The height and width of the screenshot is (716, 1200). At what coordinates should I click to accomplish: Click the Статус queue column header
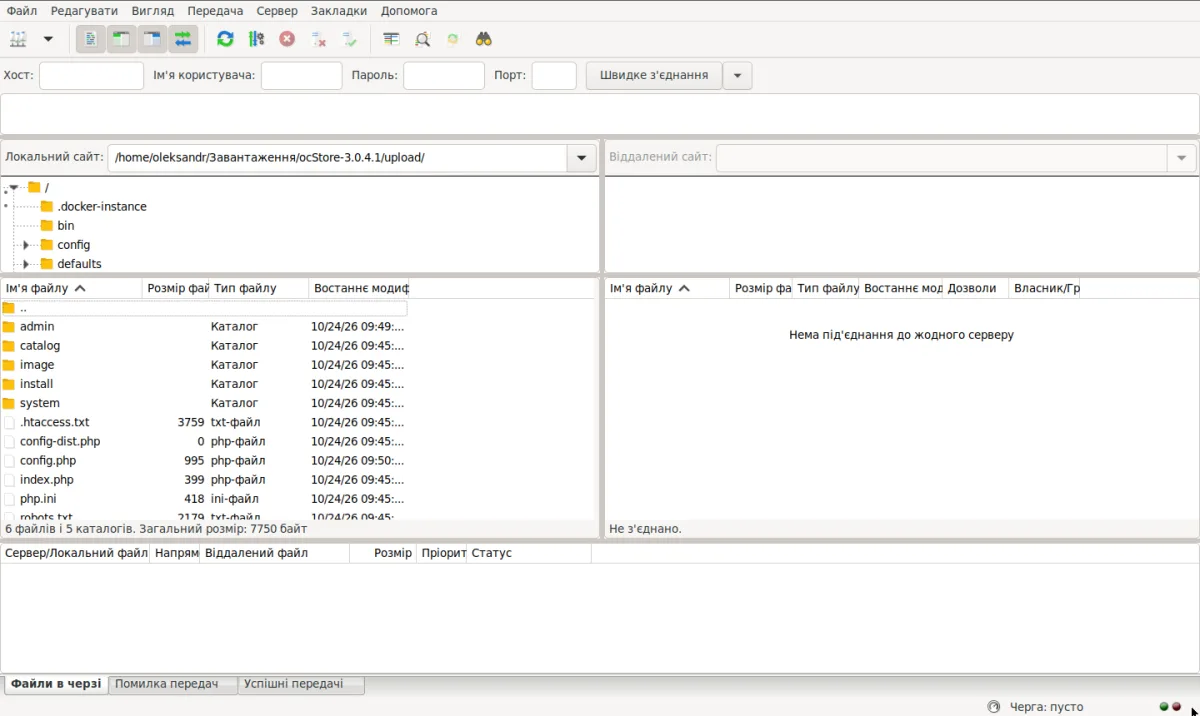click(x=529, y=553)
